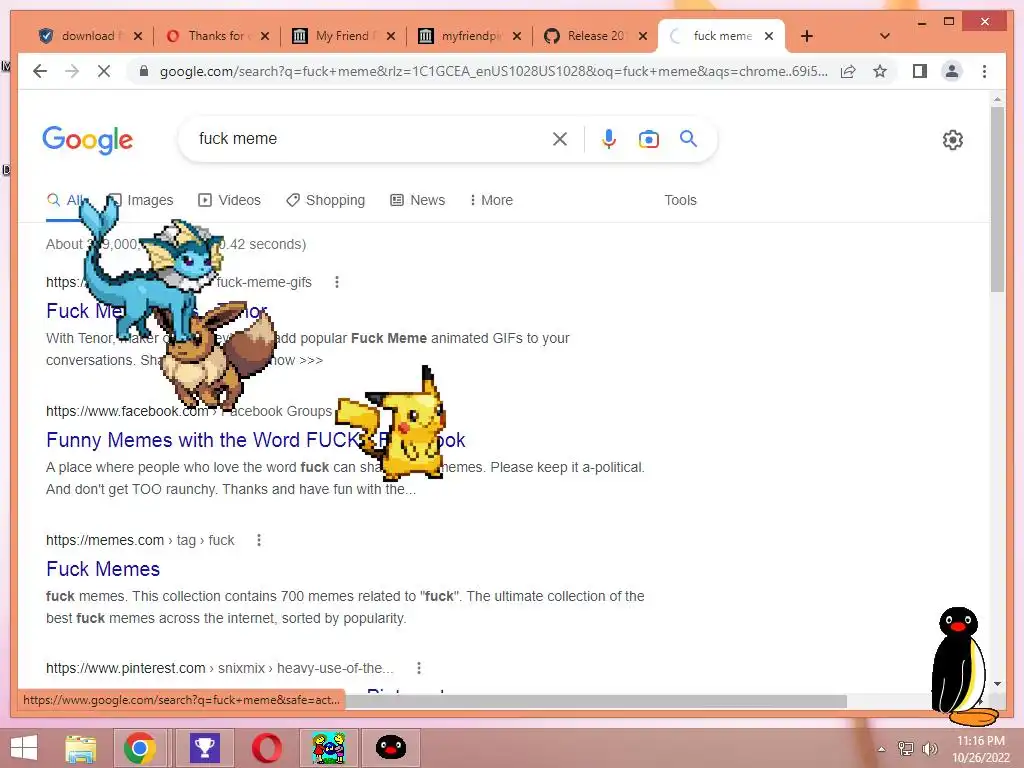Start voice search with microphone icon
The image size is (1024, 768).
click(609, 138)
